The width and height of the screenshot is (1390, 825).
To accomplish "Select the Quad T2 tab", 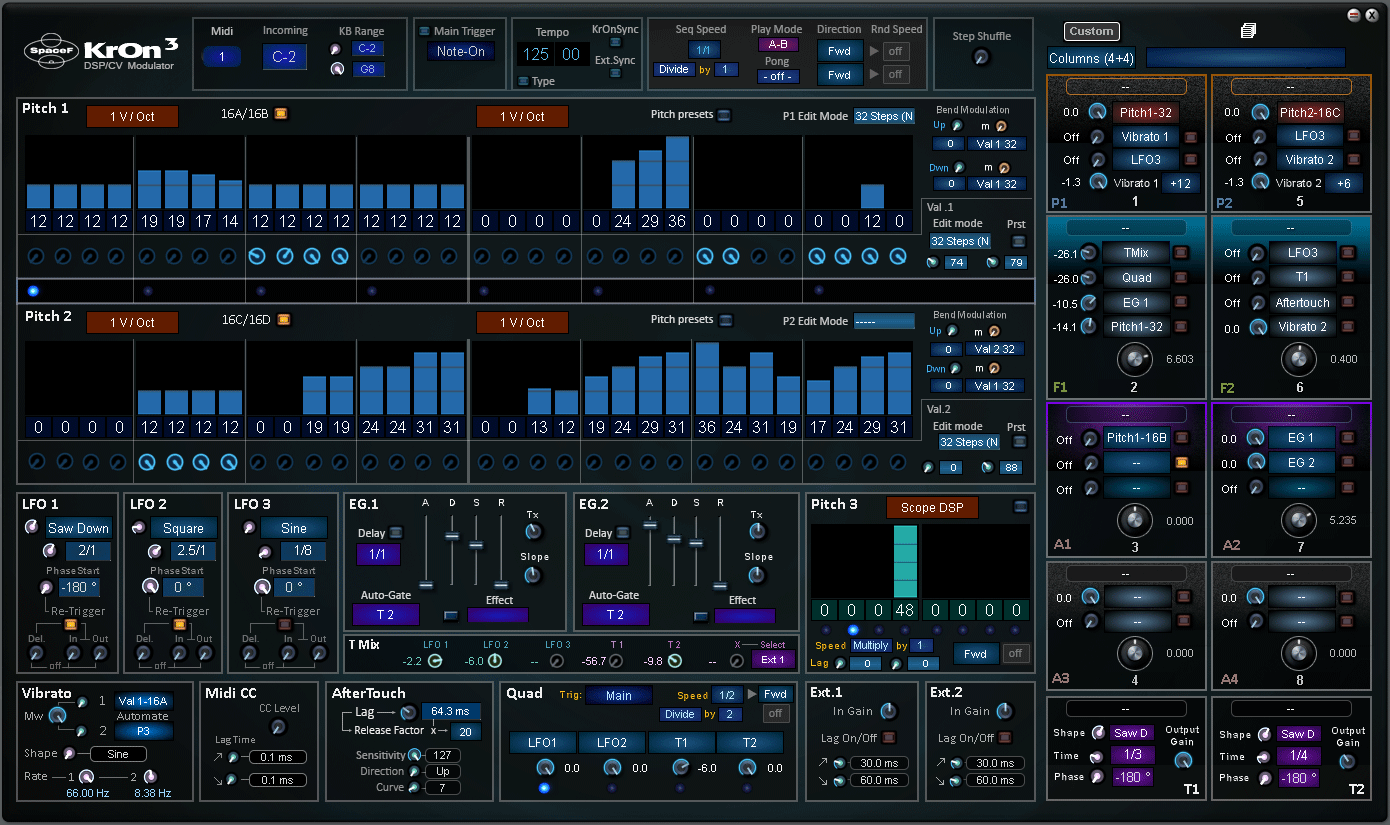I will pos(750,742).
